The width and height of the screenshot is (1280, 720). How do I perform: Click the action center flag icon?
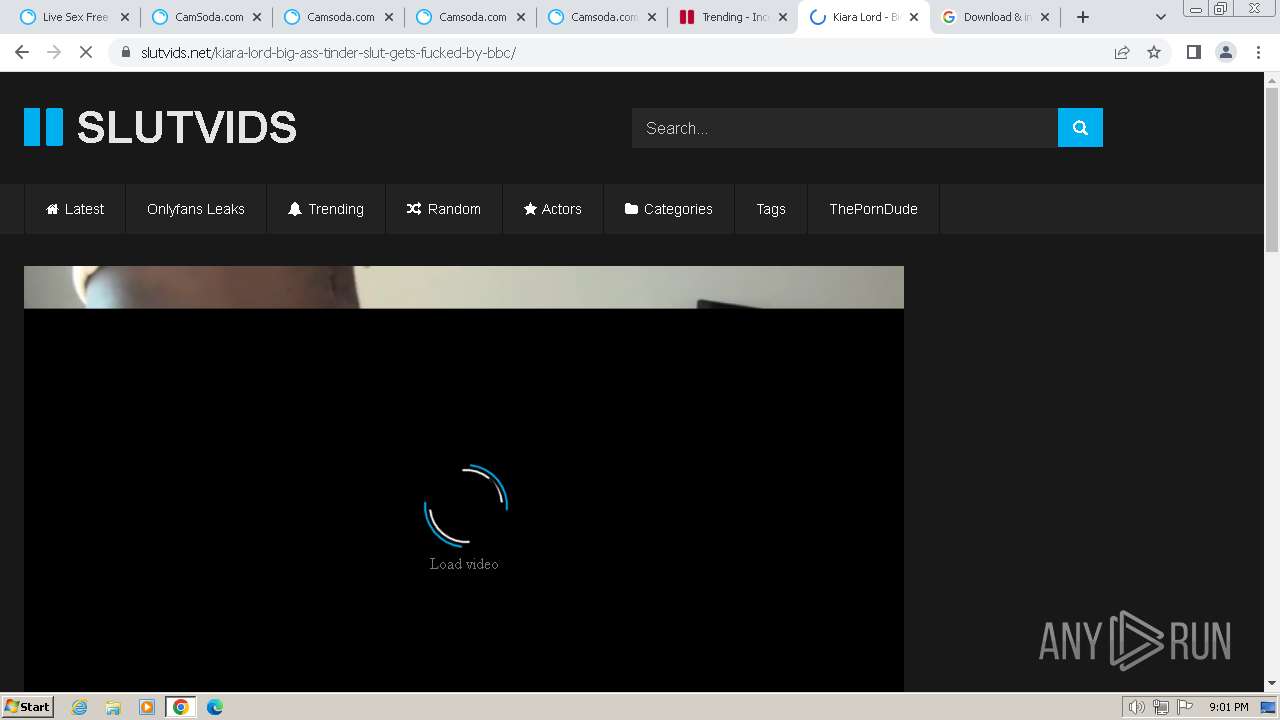tap(1185, 707)
